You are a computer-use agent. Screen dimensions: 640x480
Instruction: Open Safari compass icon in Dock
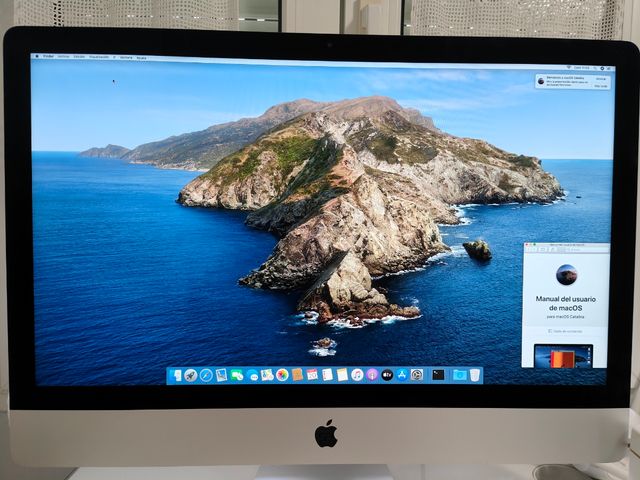(x=206, y=375)
